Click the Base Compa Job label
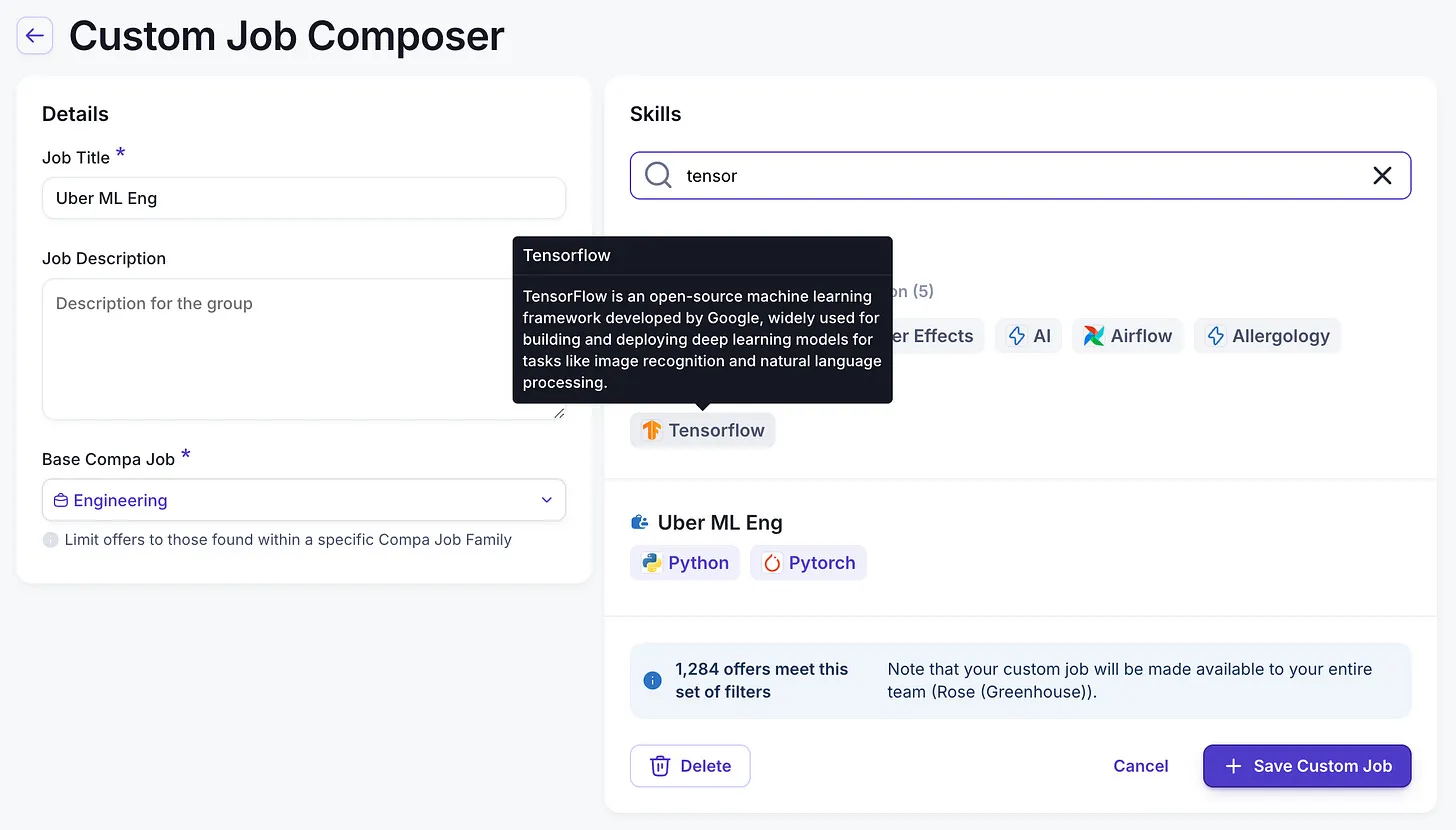The height and width of the screenshot is (830, 1456). coord(108,459)
